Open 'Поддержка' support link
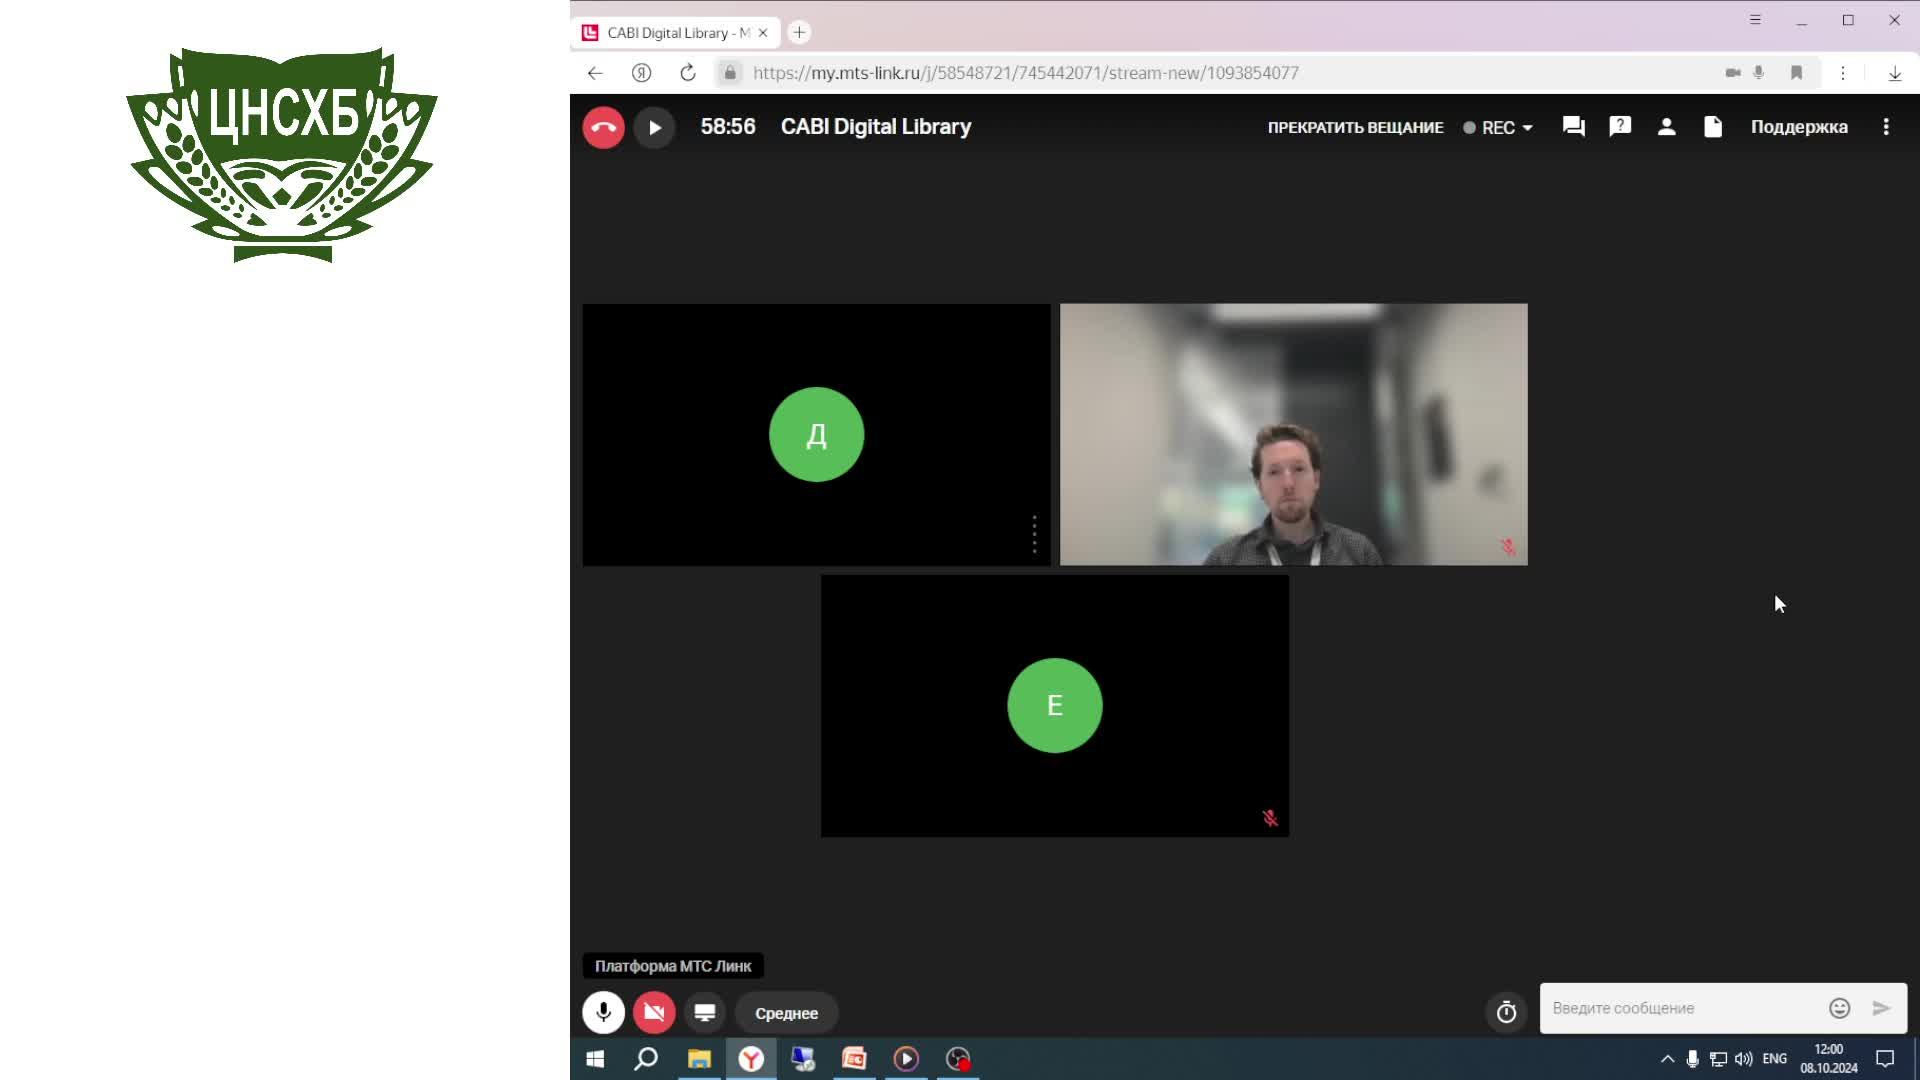The height and width of the screenshot is (1080, 1920). click(1799, 127)
